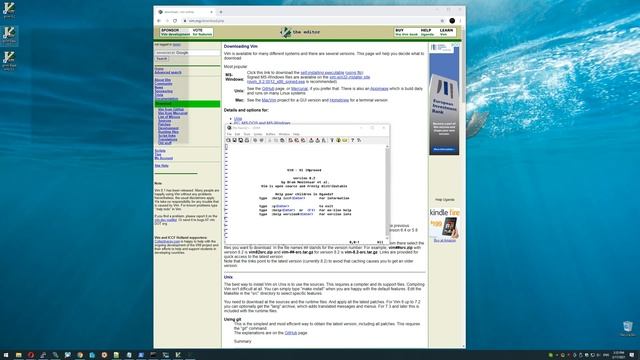Image resolution: width=640 pixels, height=360 pixels.
Task: Click MacVim project link
Action: tap(269, 100)
